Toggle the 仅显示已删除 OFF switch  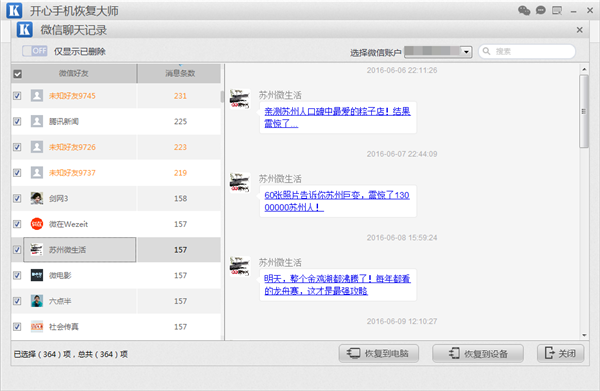coord(34,51)
